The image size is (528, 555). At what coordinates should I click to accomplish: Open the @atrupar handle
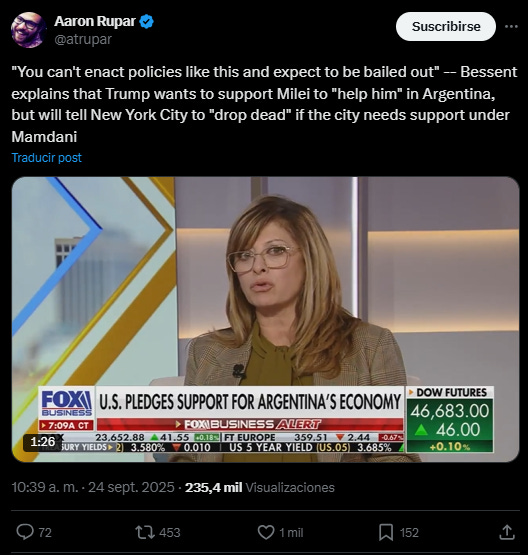(x=83, y=39)
